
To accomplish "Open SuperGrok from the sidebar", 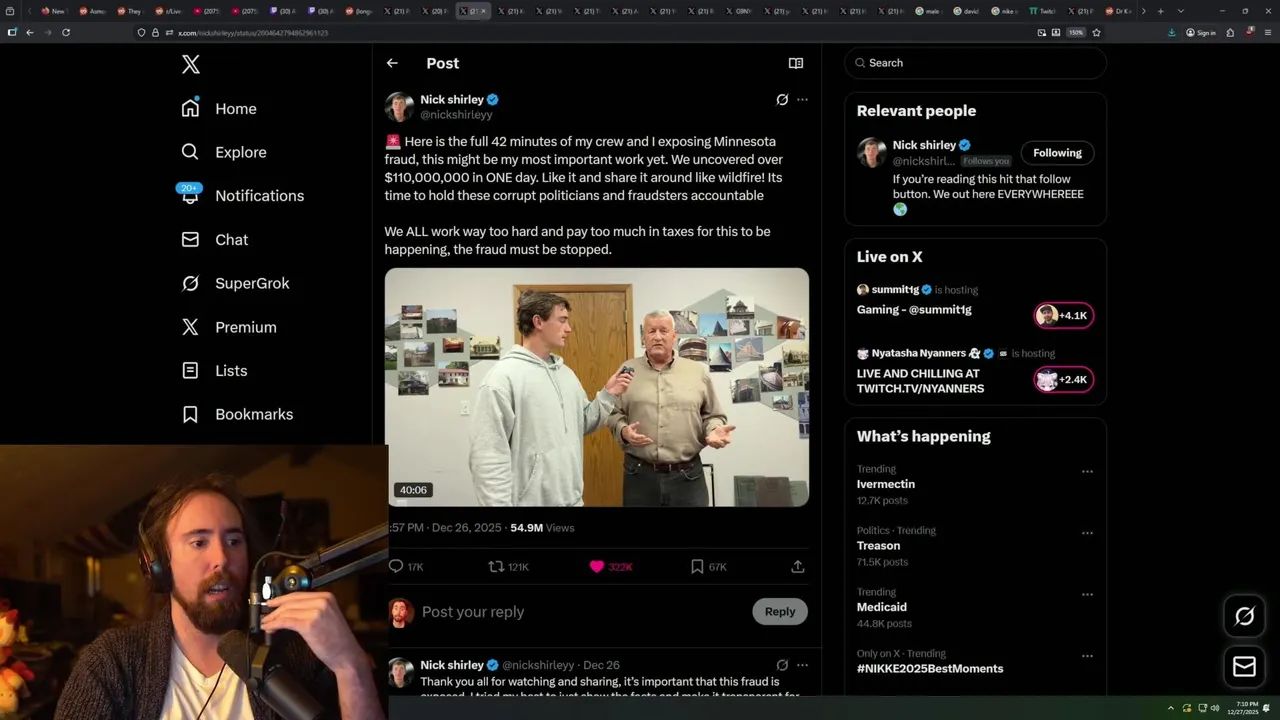I will 235,283.
